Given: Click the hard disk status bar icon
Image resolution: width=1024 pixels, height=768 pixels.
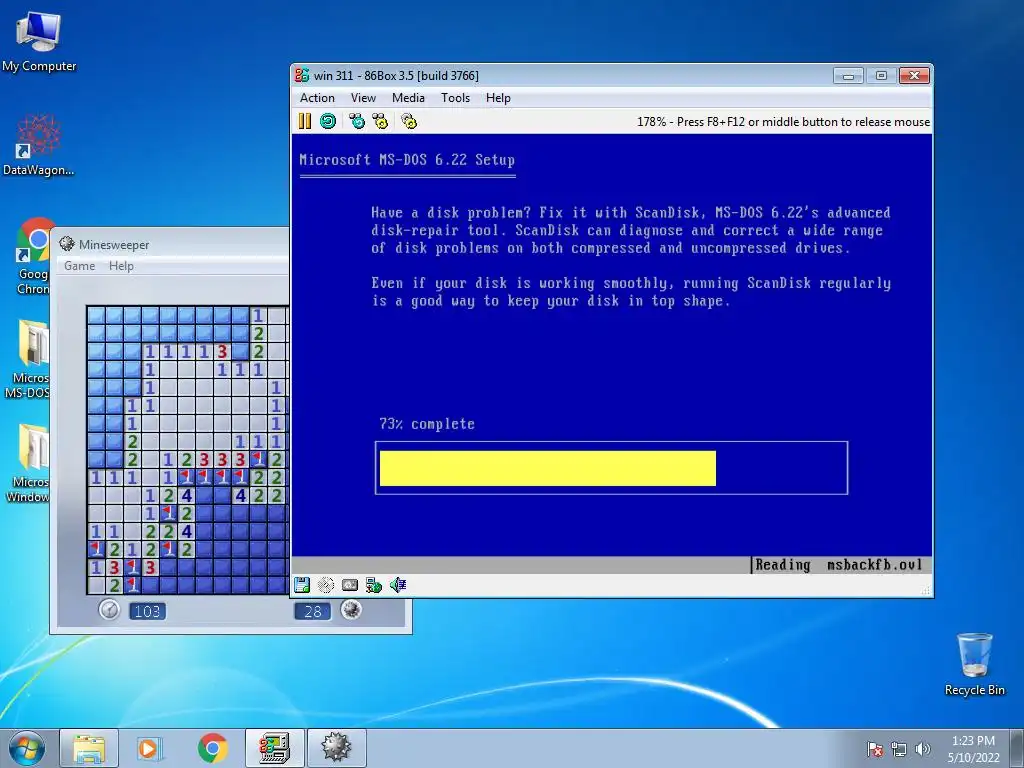Looking at the screenshot, I should [350, 585].
